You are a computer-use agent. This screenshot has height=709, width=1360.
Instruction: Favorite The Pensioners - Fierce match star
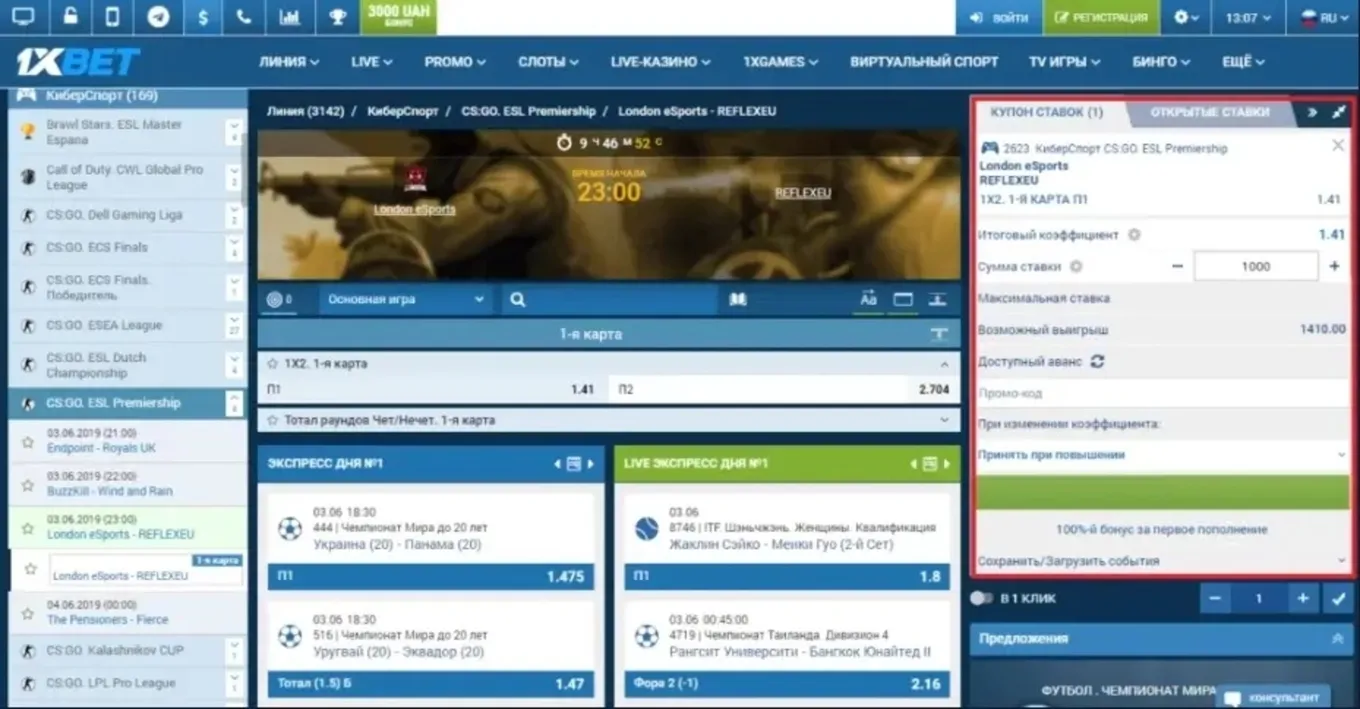tap(28, 612)
